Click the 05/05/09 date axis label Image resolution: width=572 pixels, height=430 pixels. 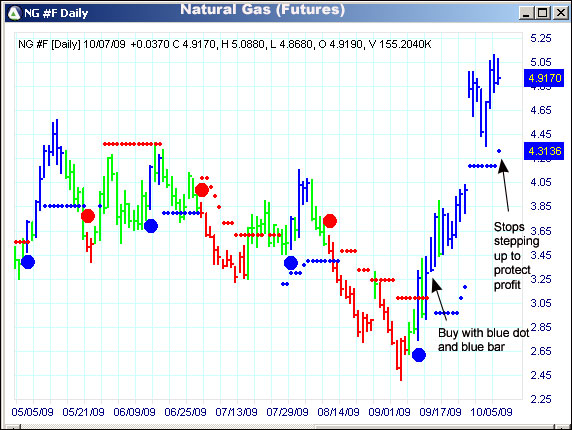tap(32, 412)
